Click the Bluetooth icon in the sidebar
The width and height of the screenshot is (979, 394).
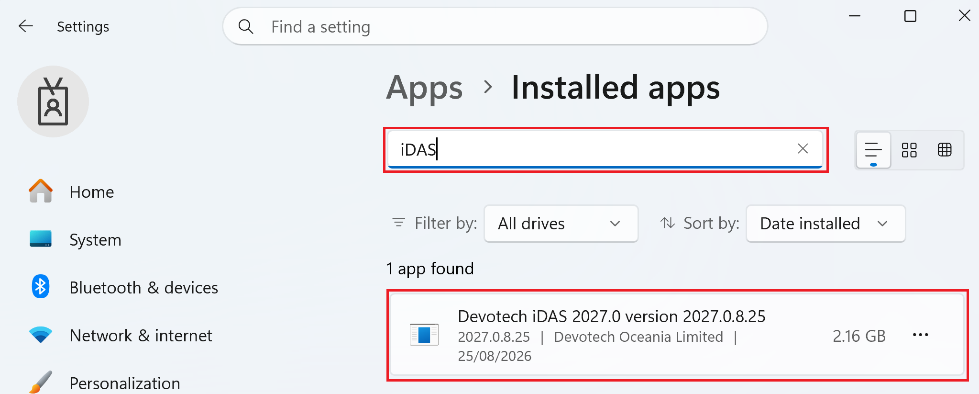coord(41,287)
